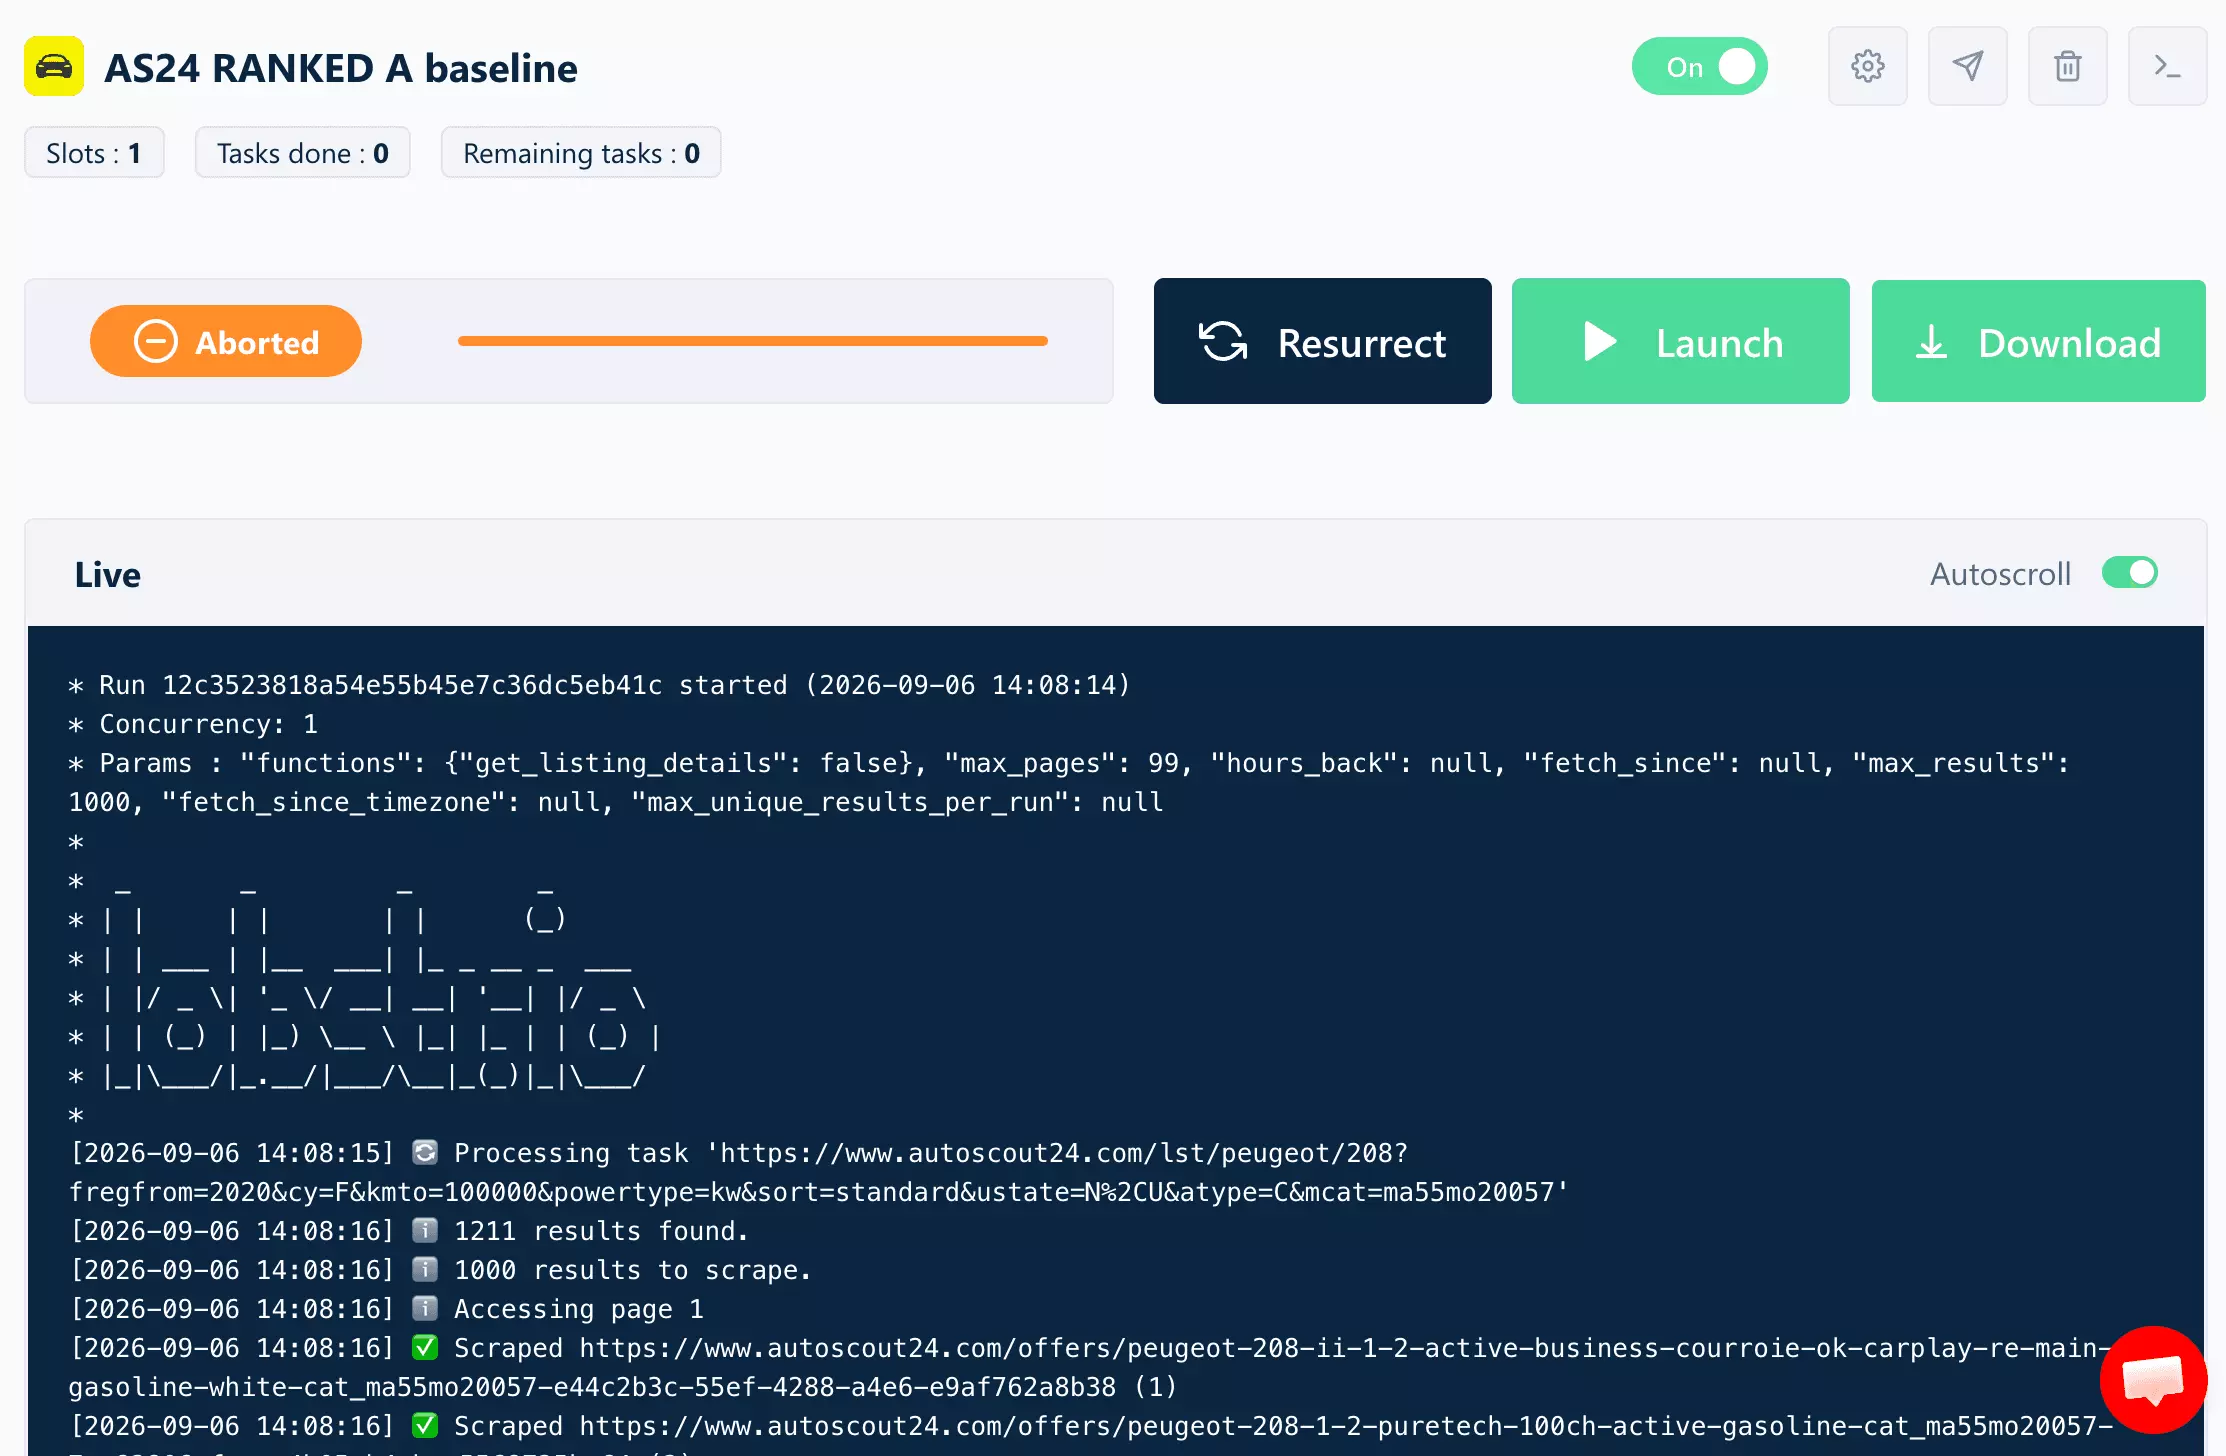Click the '1211 results found.' log line
Image resolution: width=2226 pixels, height=1456 pixels.
pos(409,1231)
